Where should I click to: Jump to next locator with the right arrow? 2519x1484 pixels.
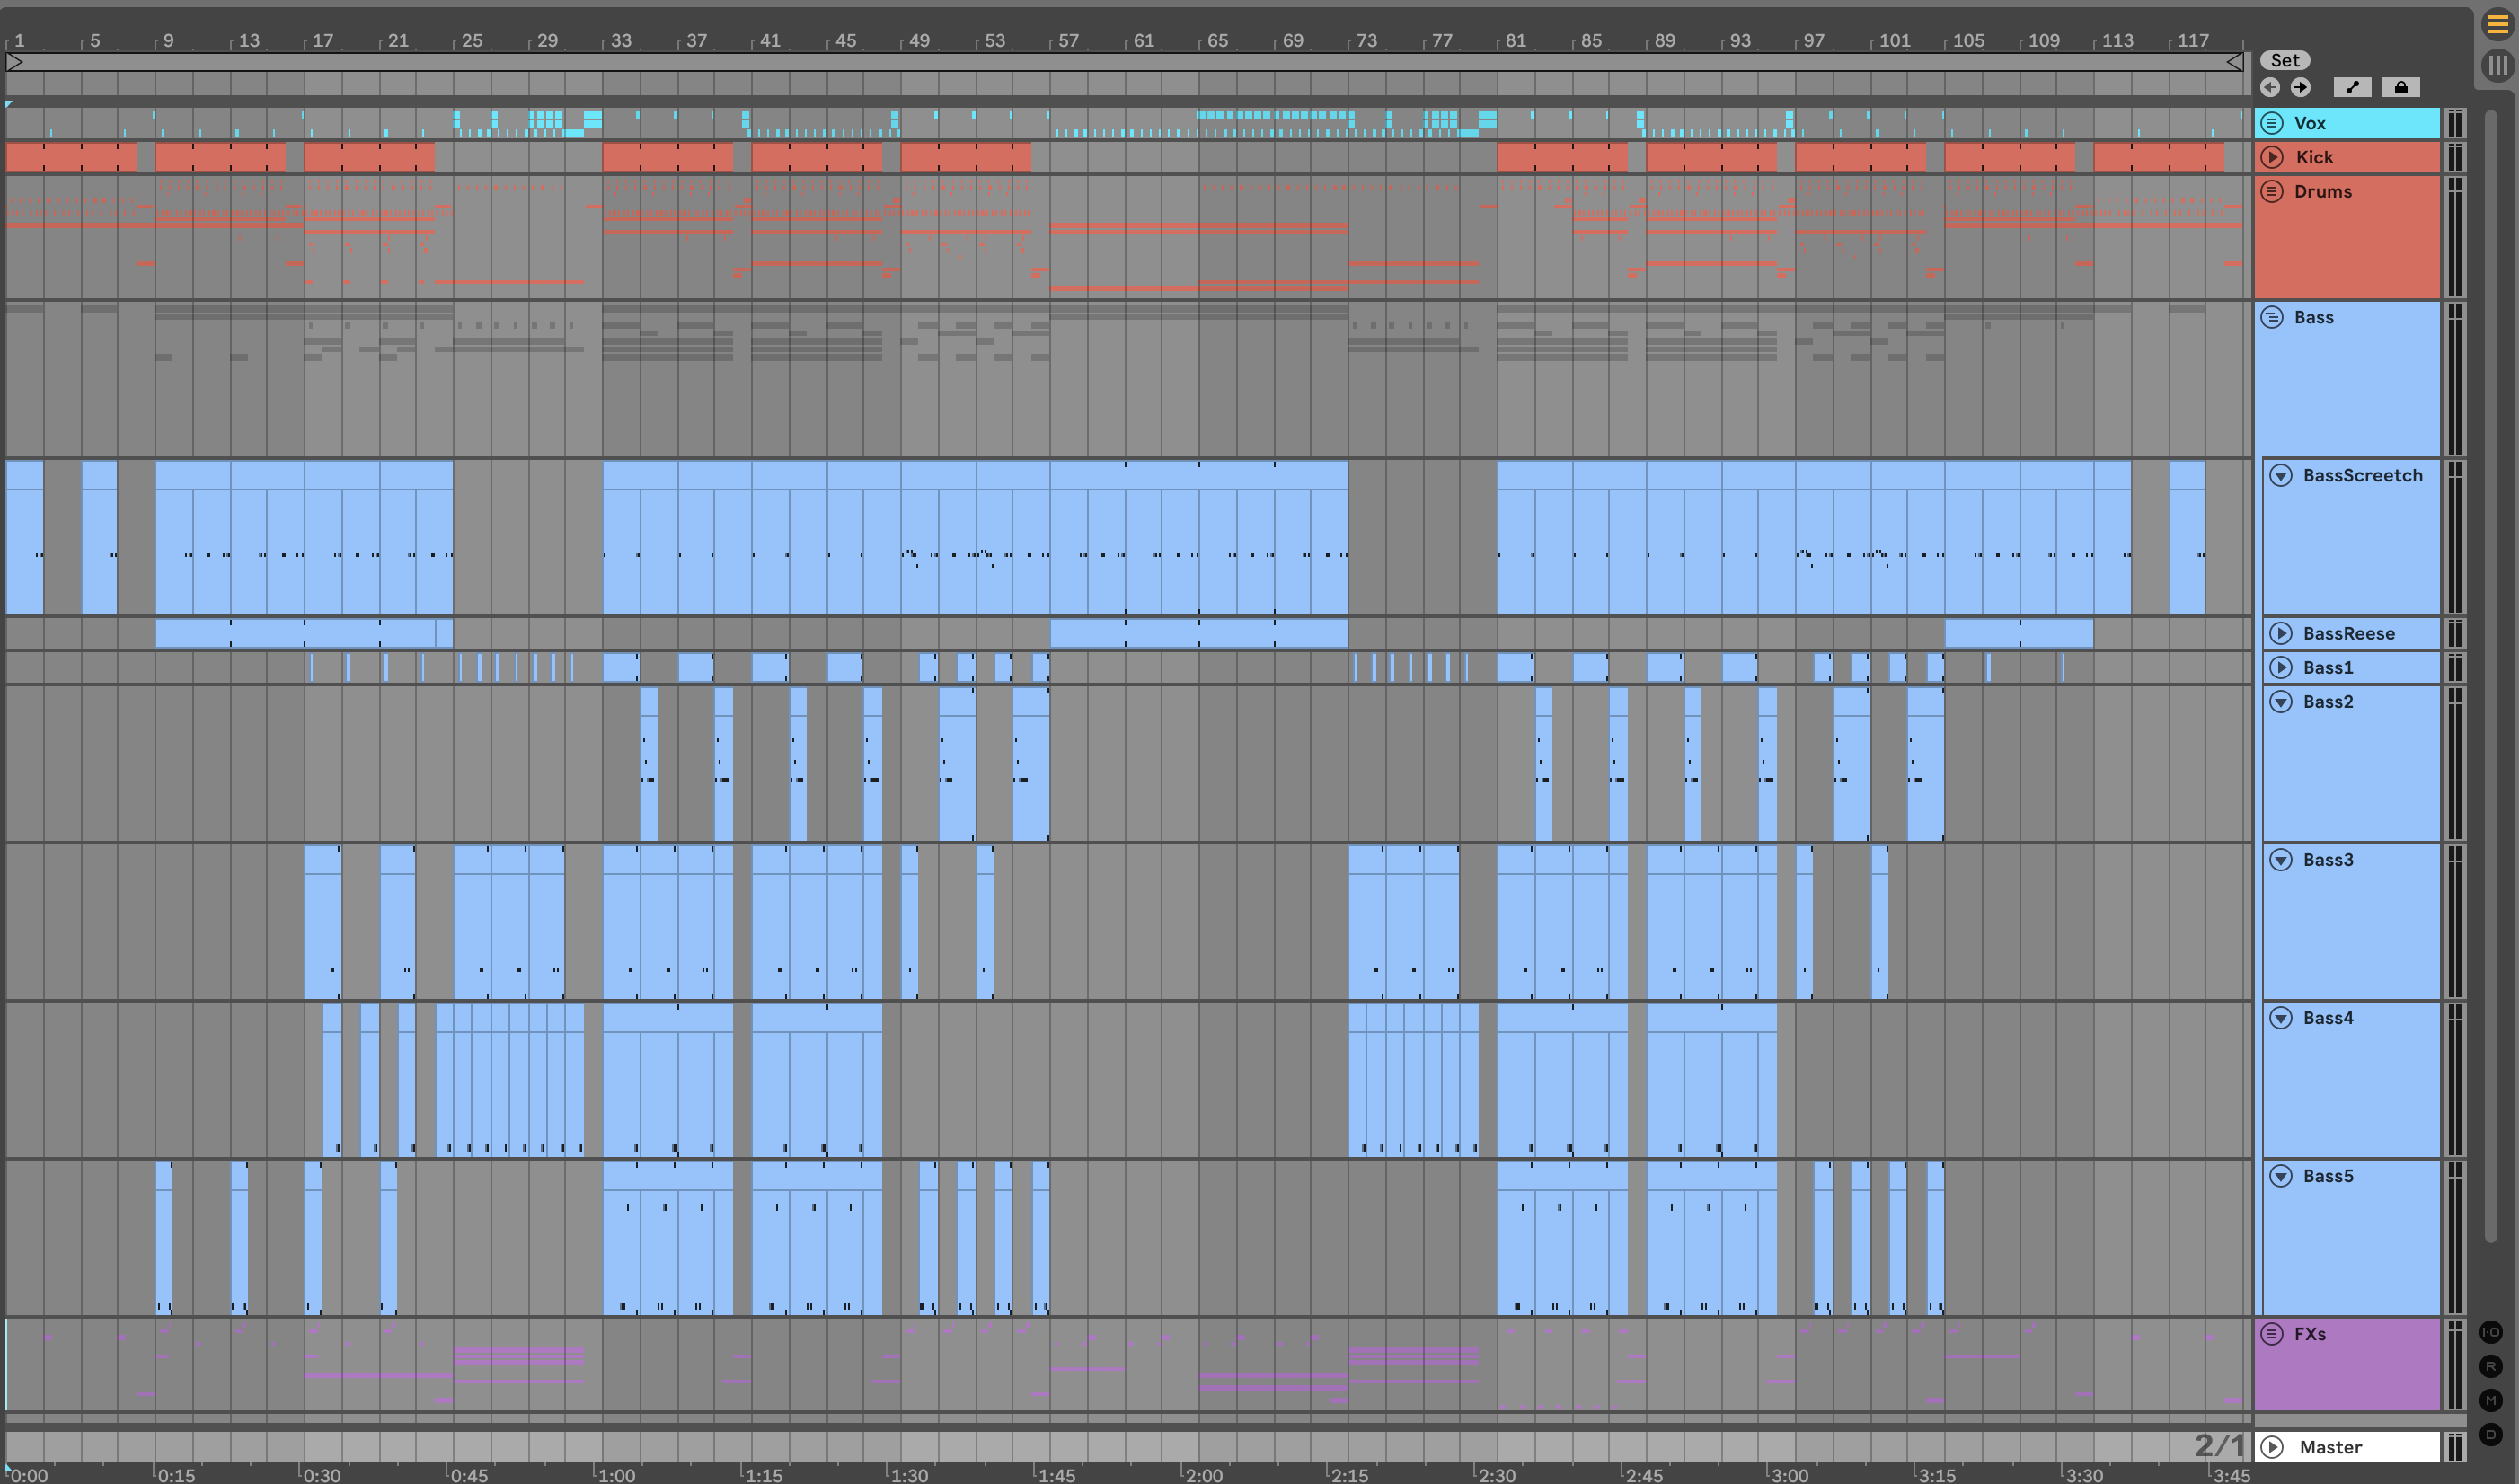[2300, 87]
